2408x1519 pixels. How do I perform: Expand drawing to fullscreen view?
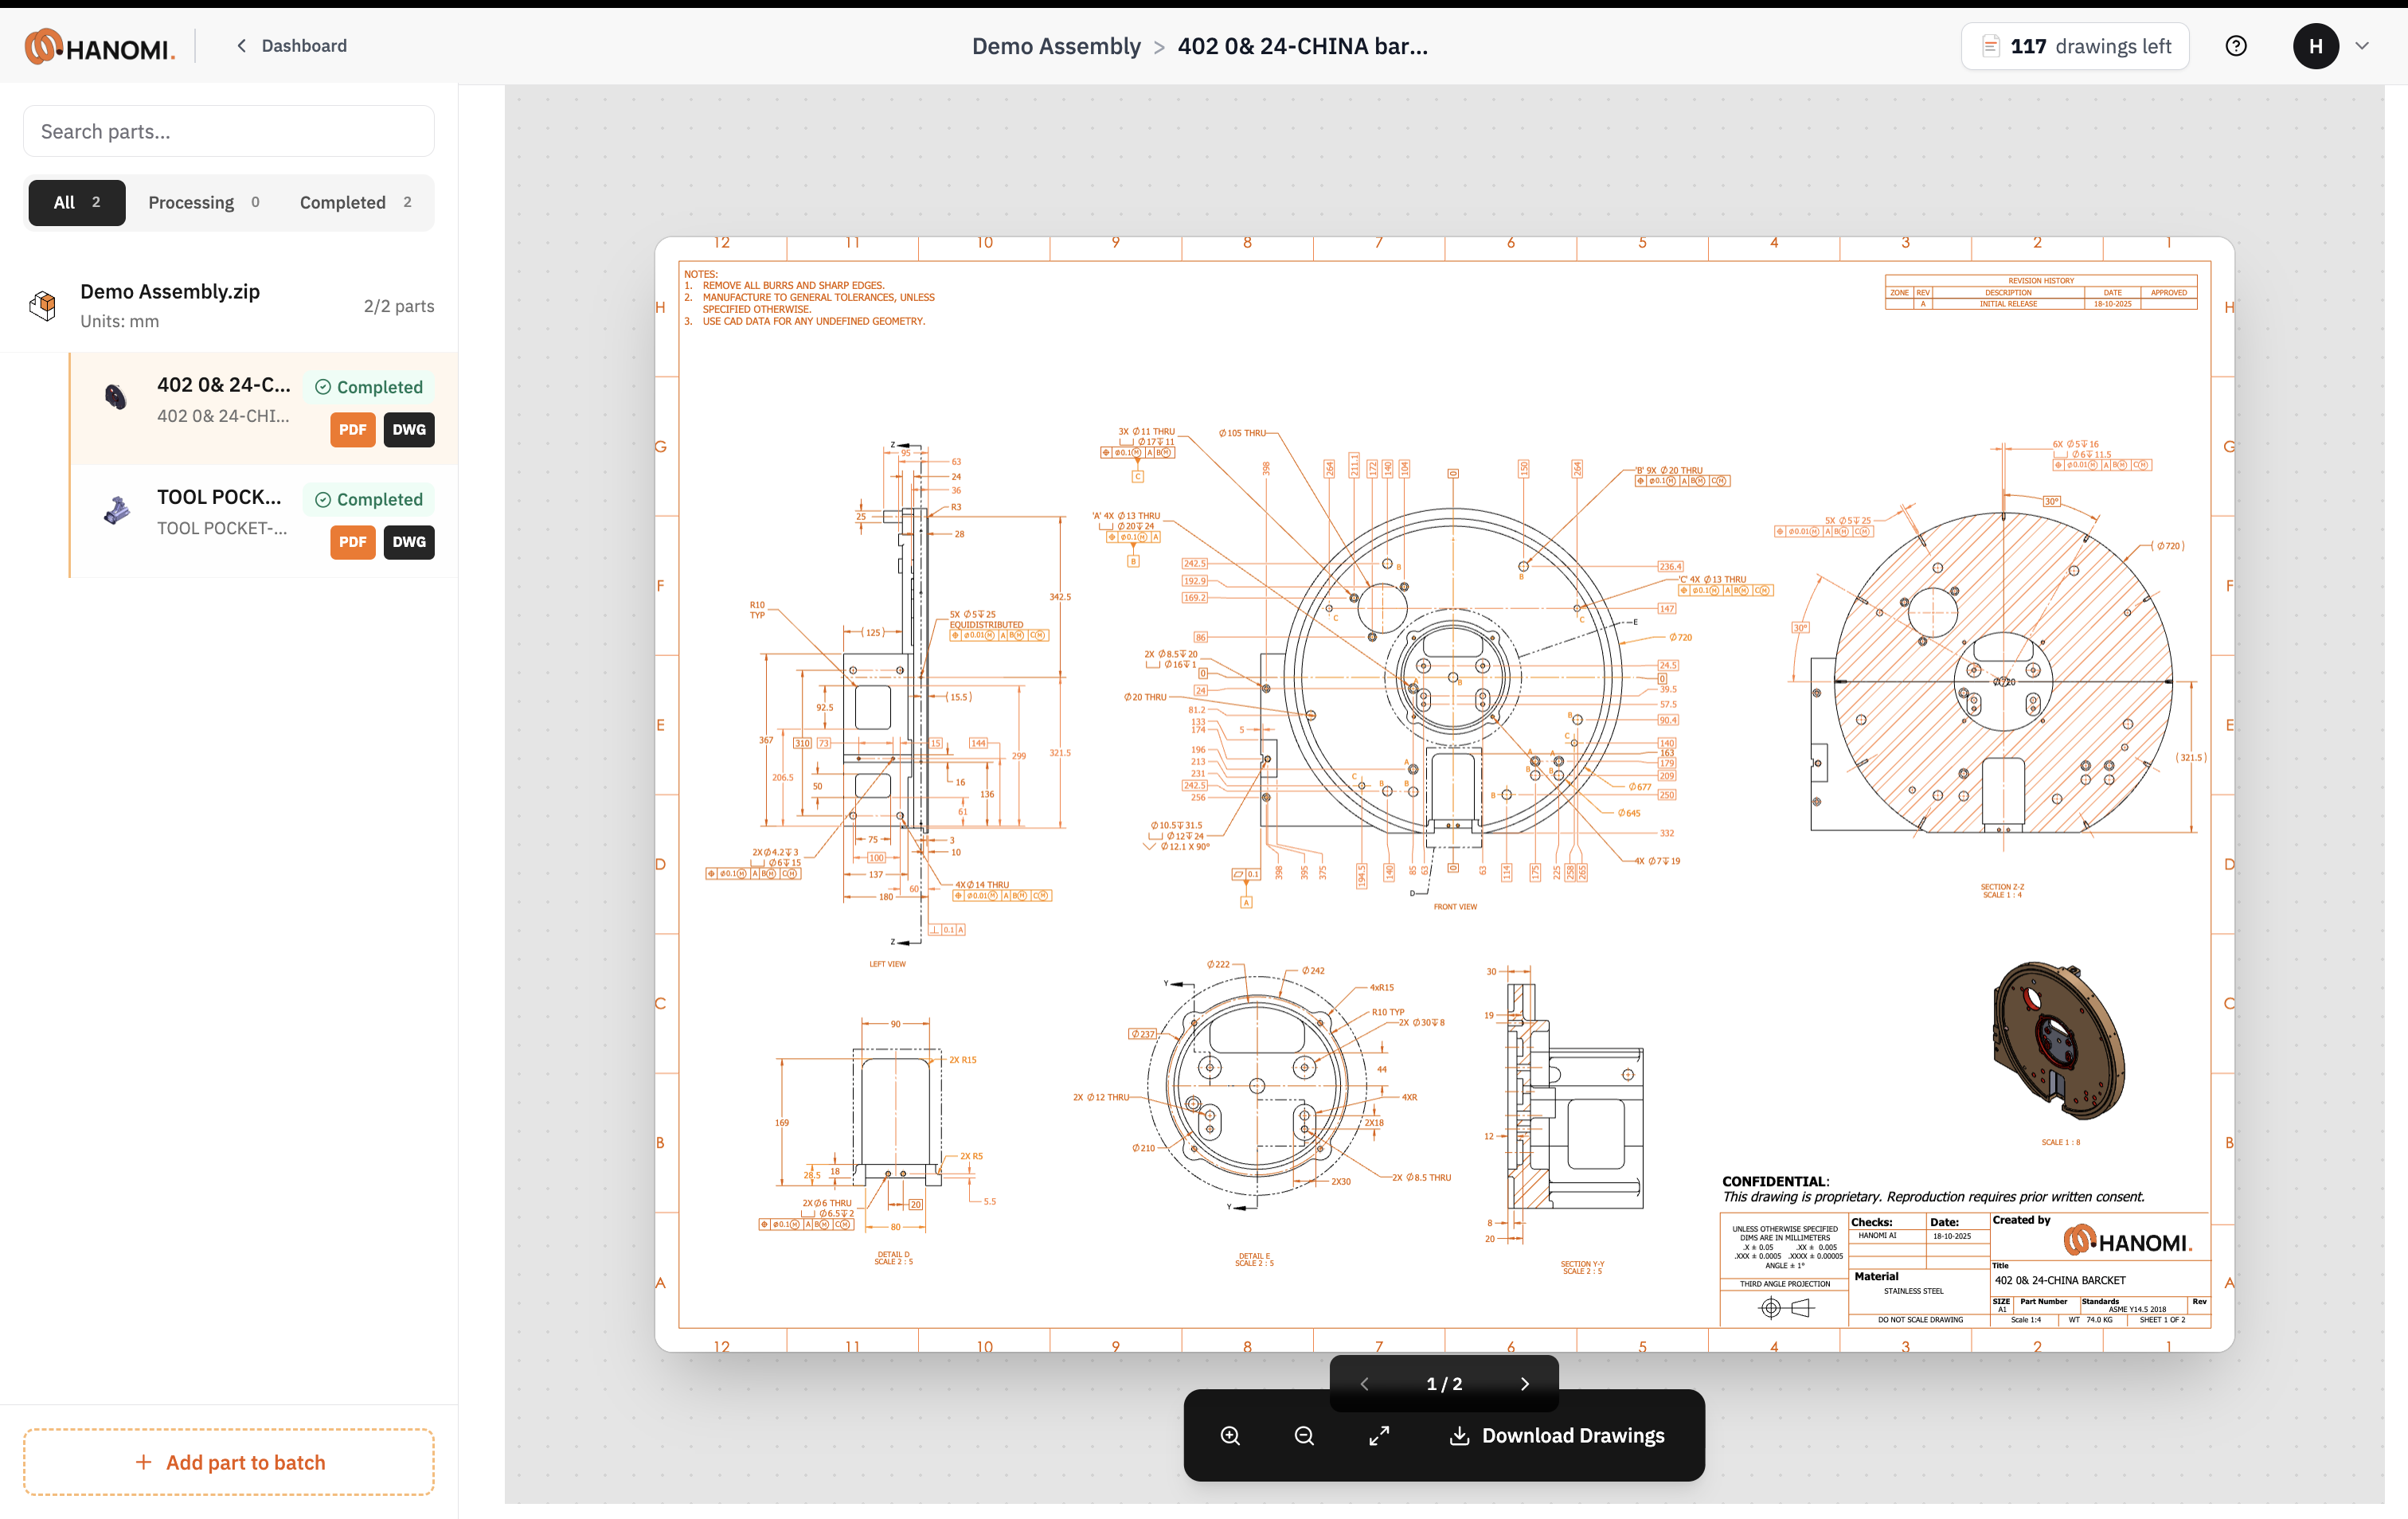point(1379,1435)
